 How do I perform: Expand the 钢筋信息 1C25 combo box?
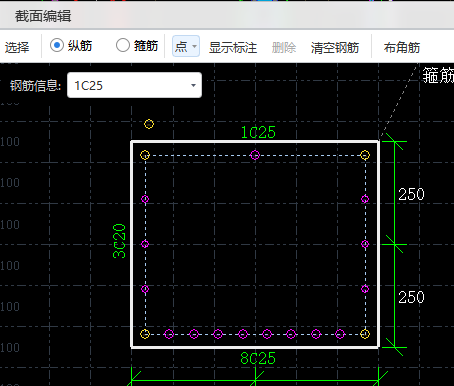(x=134, y=85)
